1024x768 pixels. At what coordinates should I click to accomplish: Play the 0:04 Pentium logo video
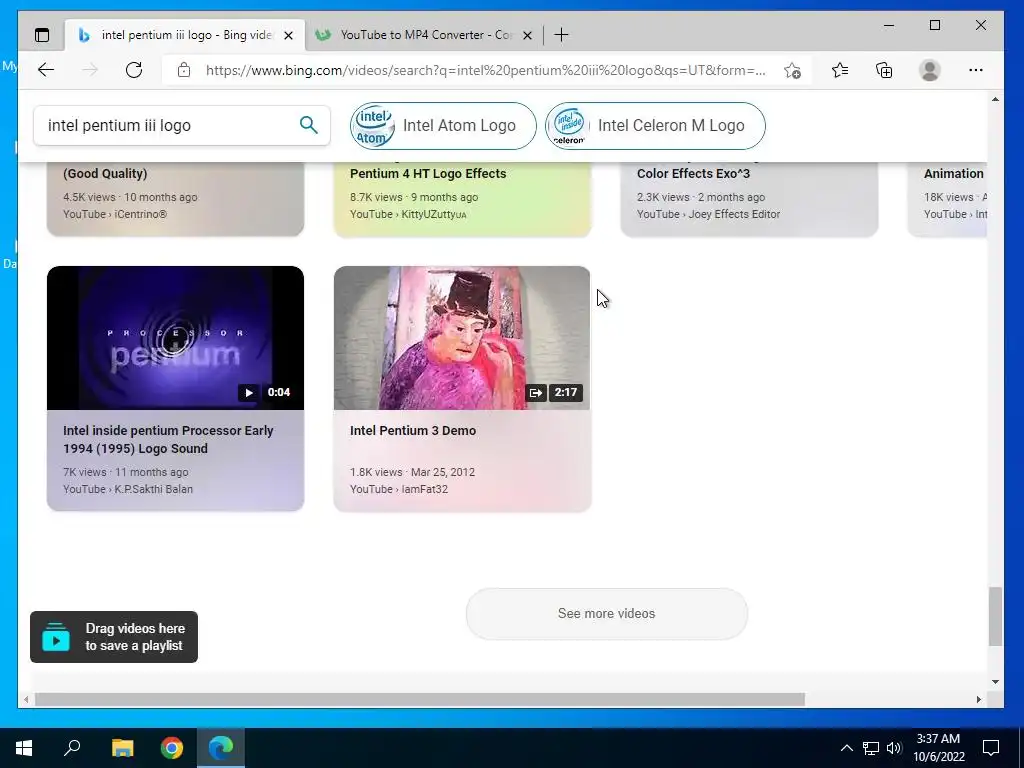tap(248, 392)
